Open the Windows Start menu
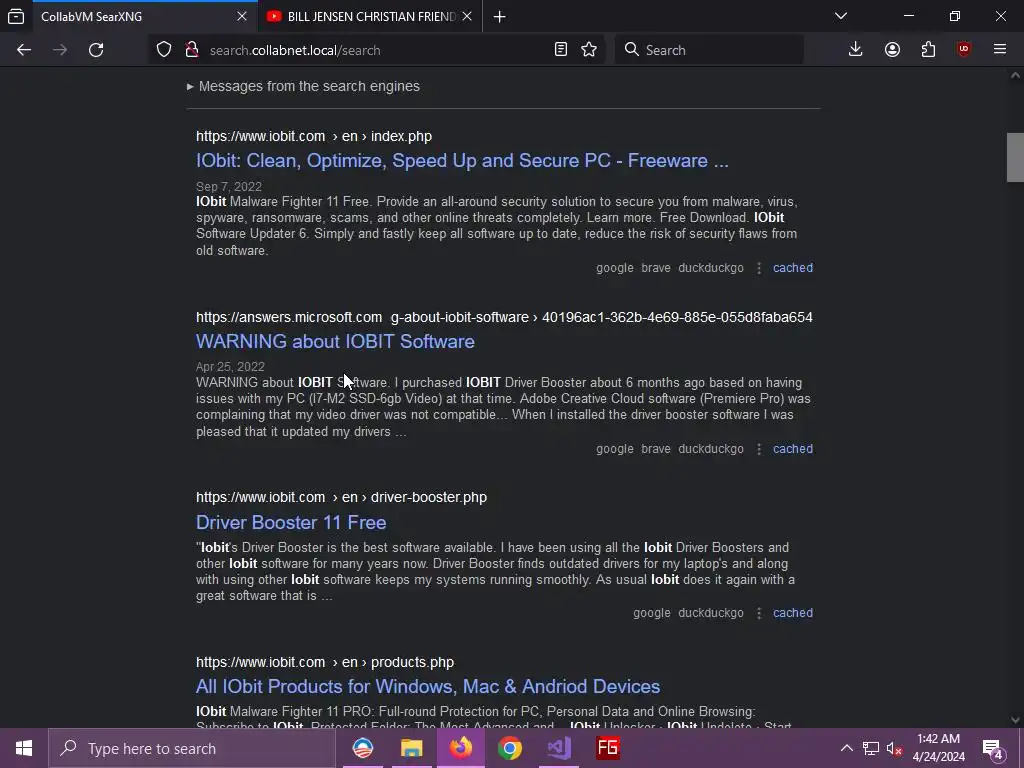The width and height of the screenshot is (1024, 768). [24, 748]
